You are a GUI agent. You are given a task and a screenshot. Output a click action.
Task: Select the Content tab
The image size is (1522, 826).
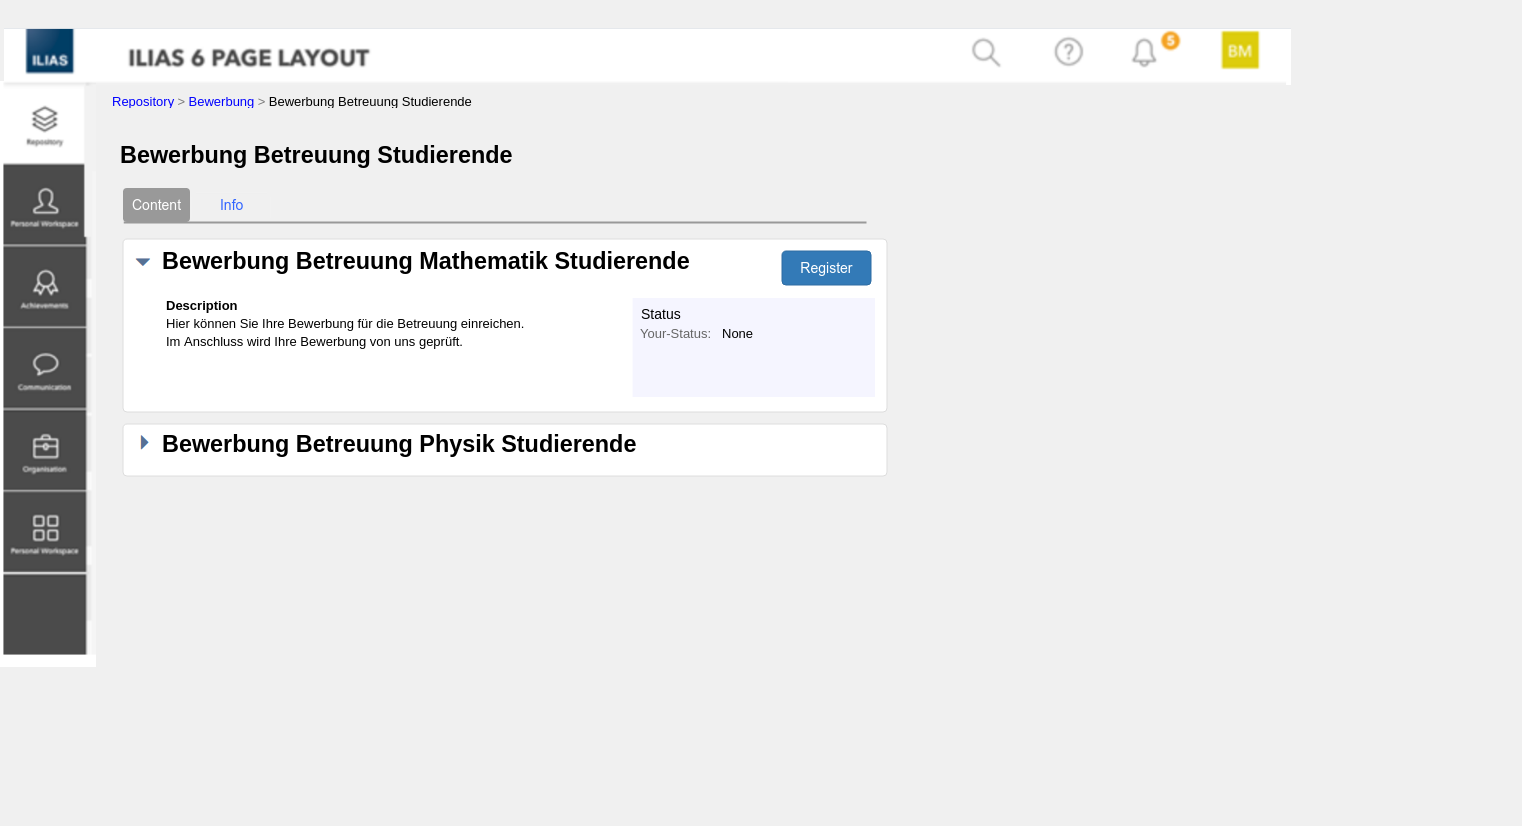tap(156, 205)
